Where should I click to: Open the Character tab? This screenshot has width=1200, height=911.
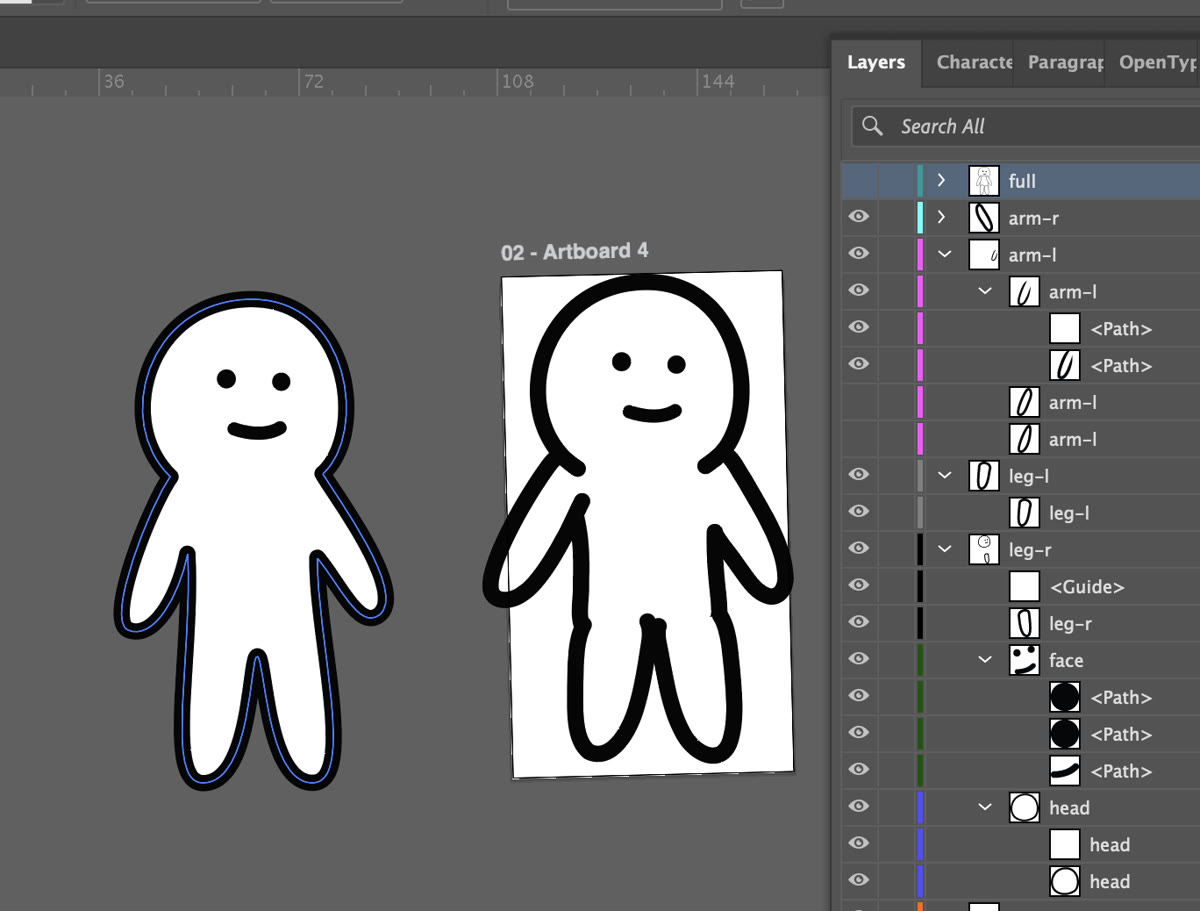(974, 62)
